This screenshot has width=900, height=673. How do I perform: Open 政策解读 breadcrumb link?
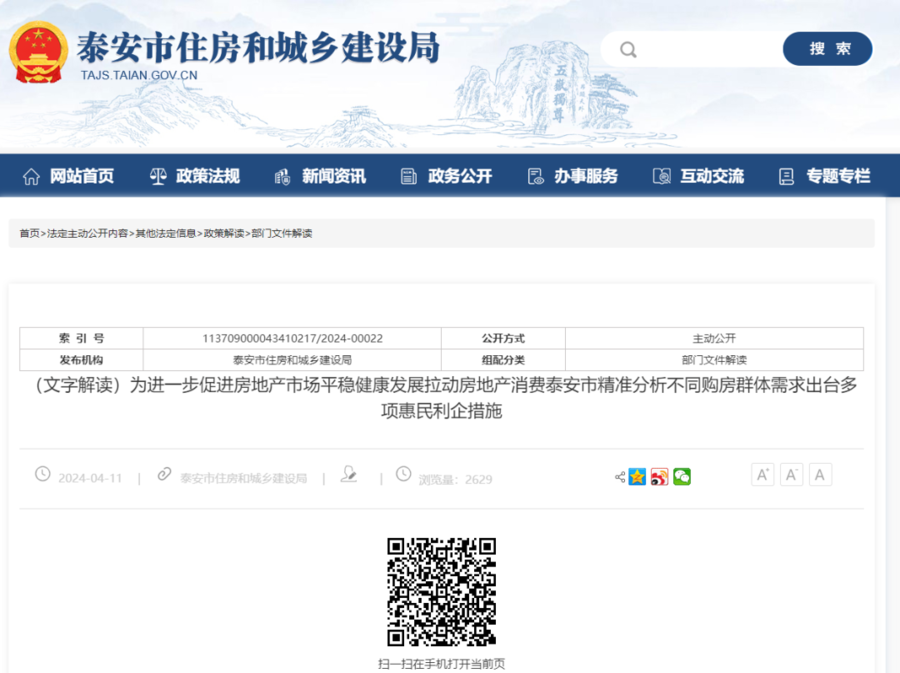click(224, 234)
